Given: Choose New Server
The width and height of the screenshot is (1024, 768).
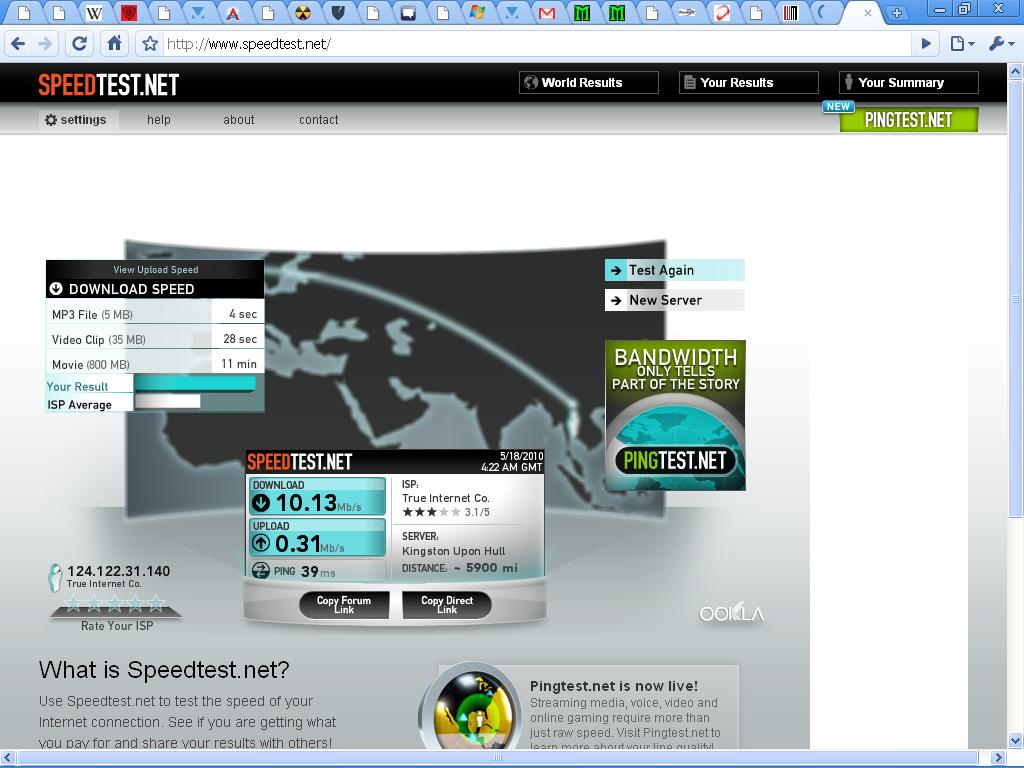Looking at the screenshot, I should pyautogui.click(x=674, y=300).
